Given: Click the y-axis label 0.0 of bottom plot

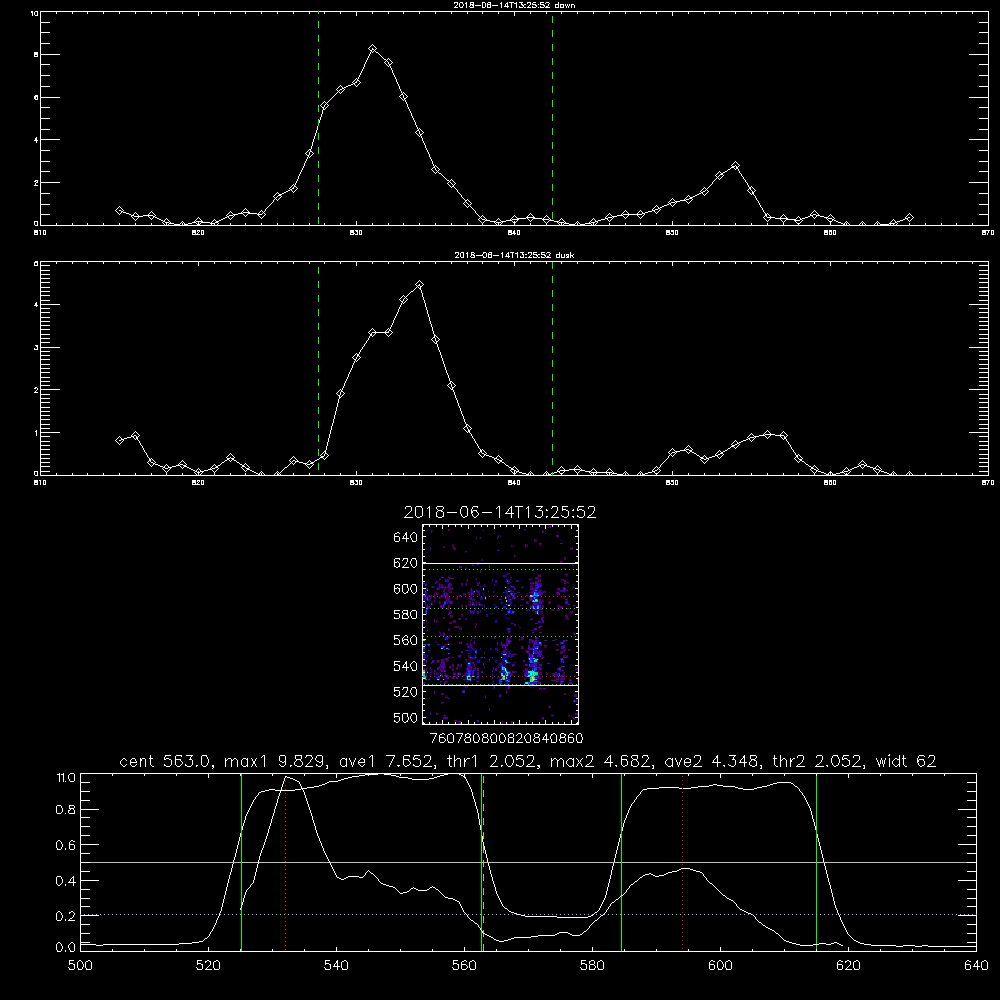Looking at the screenshot, I should pyautogui.click(x=66, y=948).
